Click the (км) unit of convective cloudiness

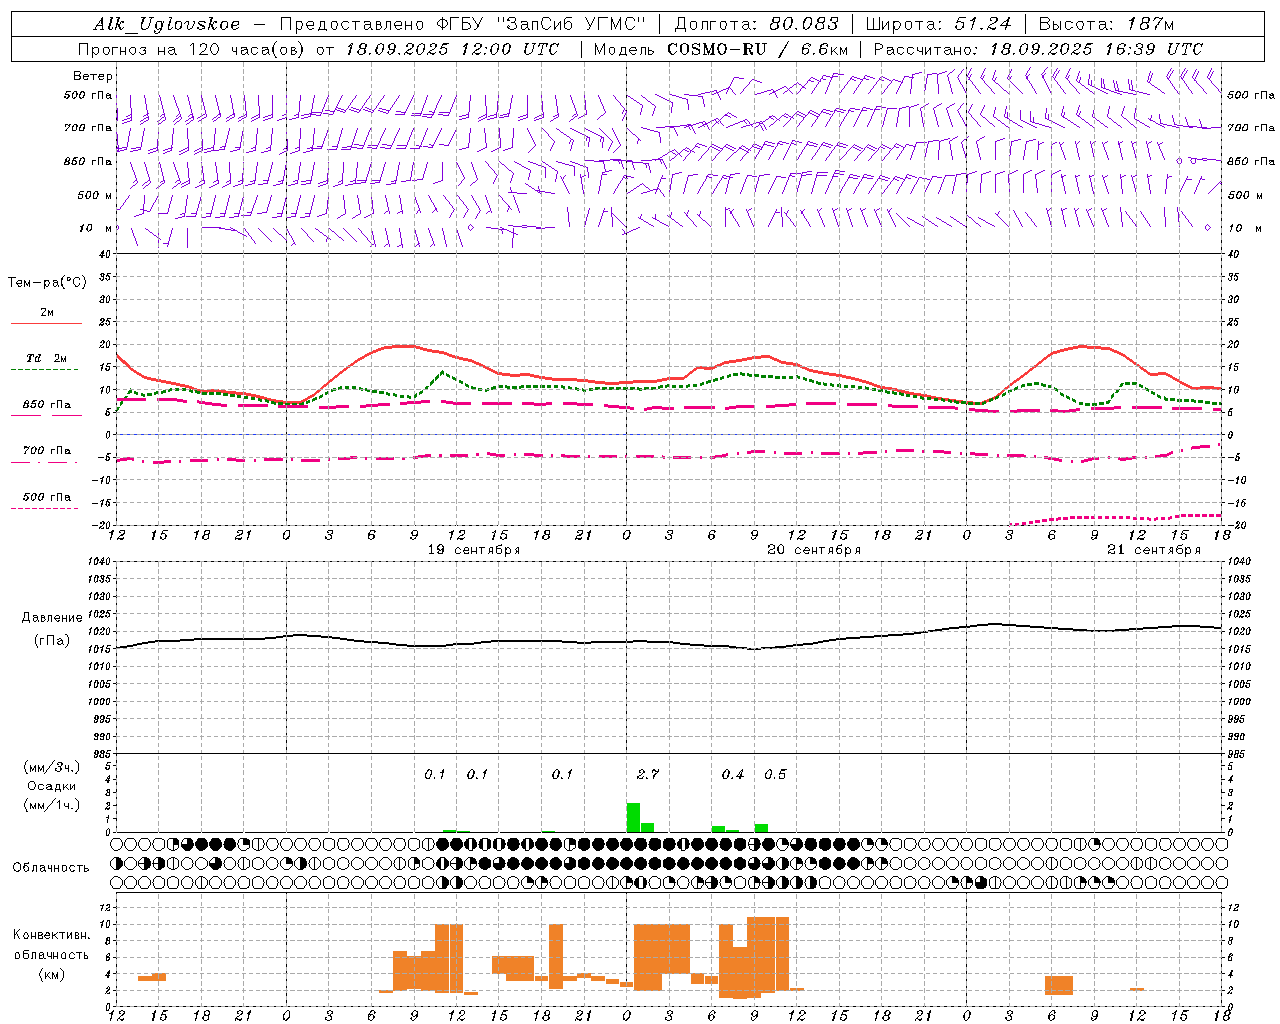point(51,974)
